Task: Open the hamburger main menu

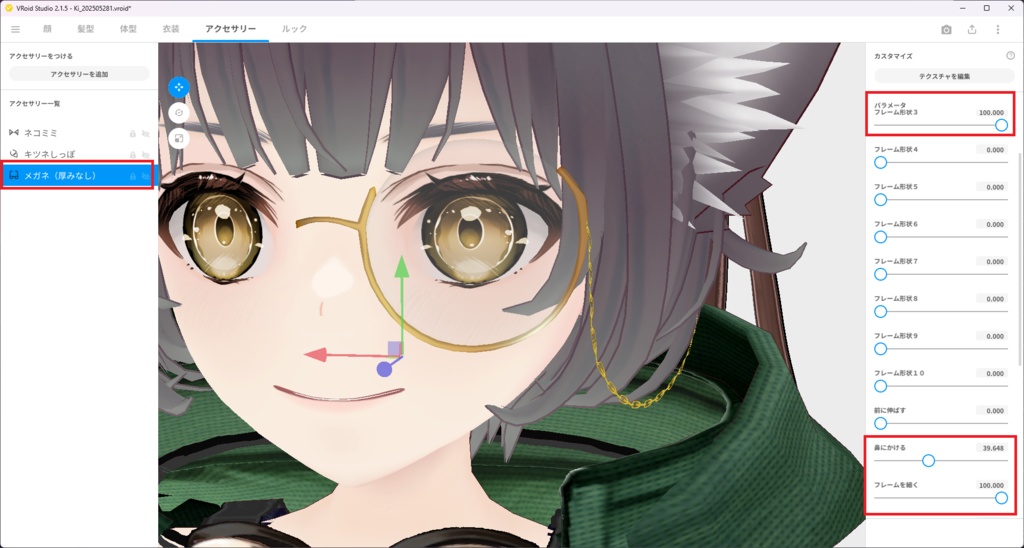Action: click(x=15, y=29)
